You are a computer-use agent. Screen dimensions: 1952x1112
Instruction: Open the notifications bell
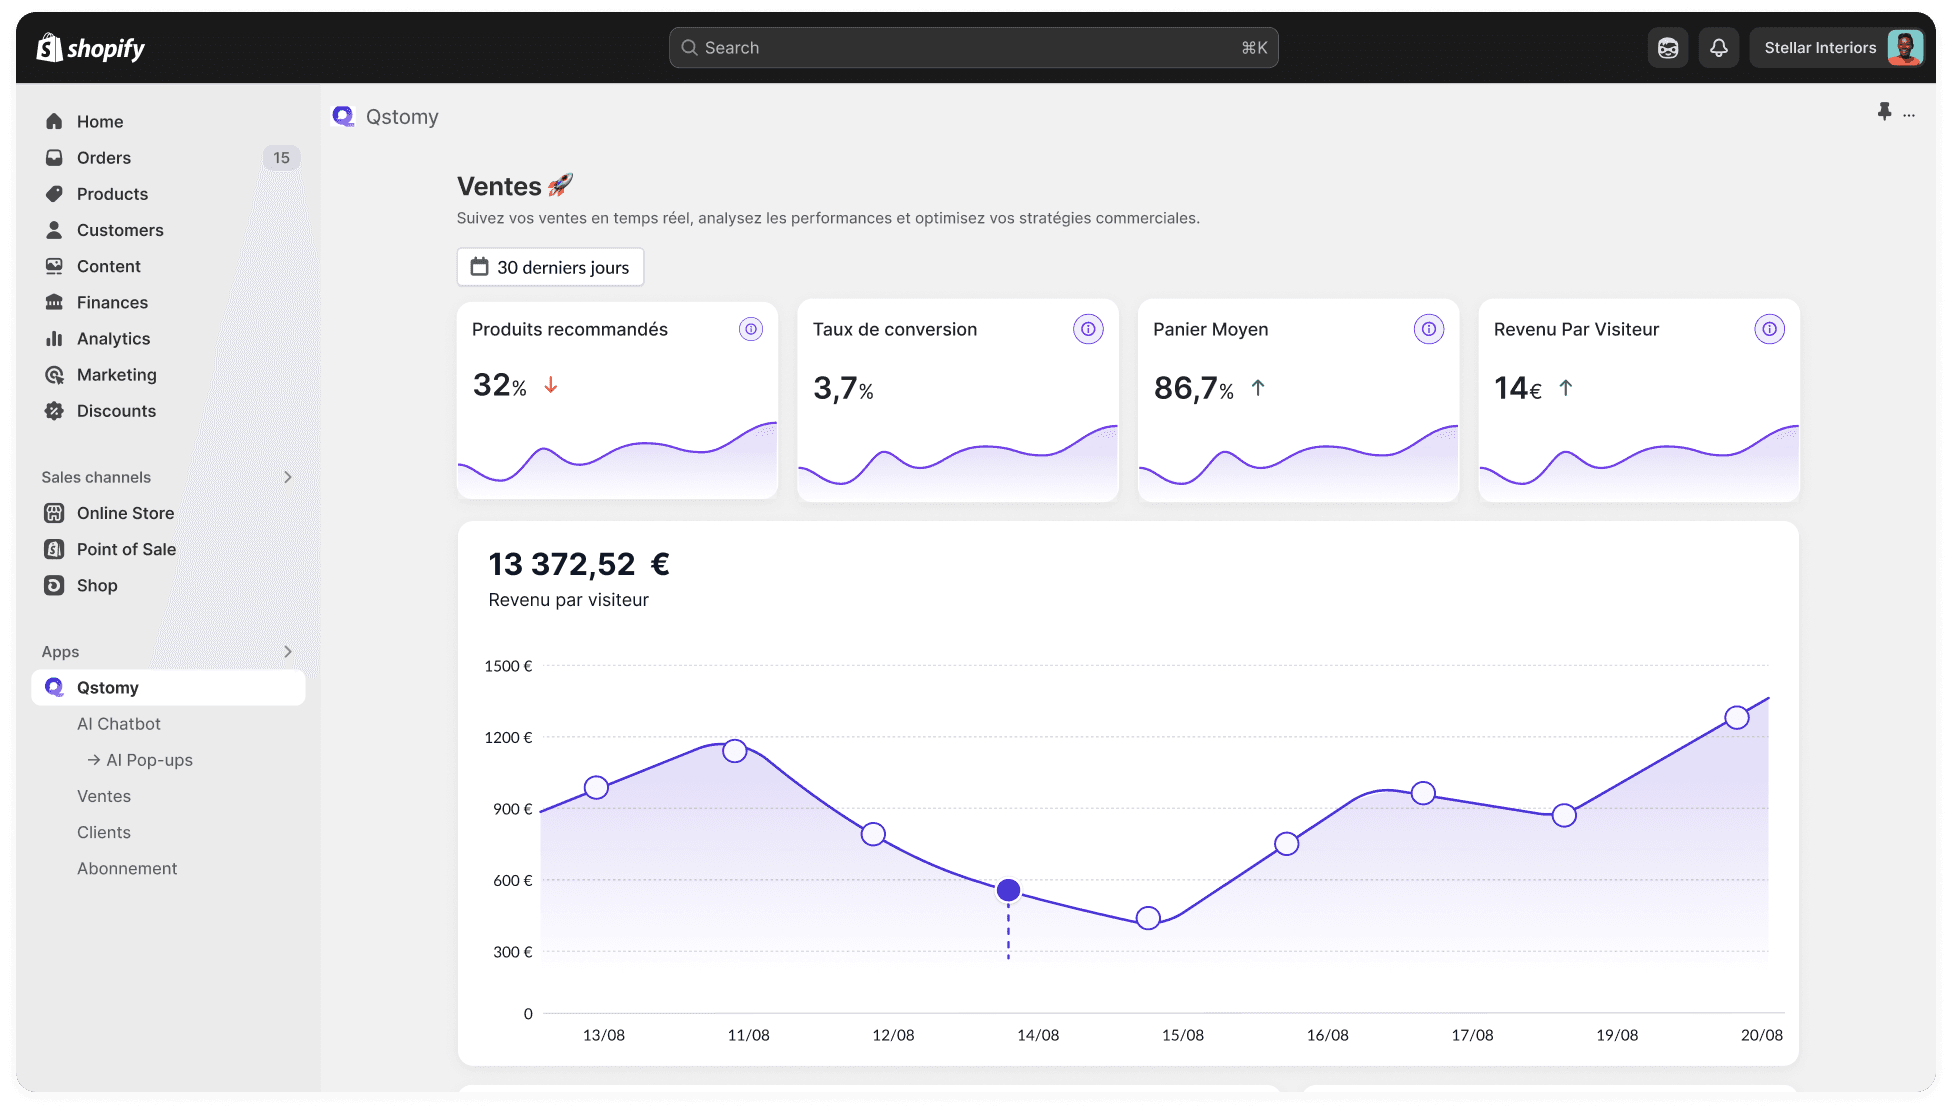pyautogui.click(x=1718, y=48)
